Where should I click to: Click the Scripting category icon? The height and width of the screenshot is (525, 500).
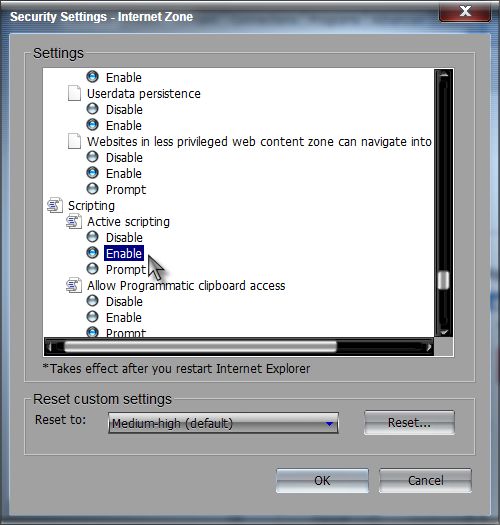click(55, 205)
